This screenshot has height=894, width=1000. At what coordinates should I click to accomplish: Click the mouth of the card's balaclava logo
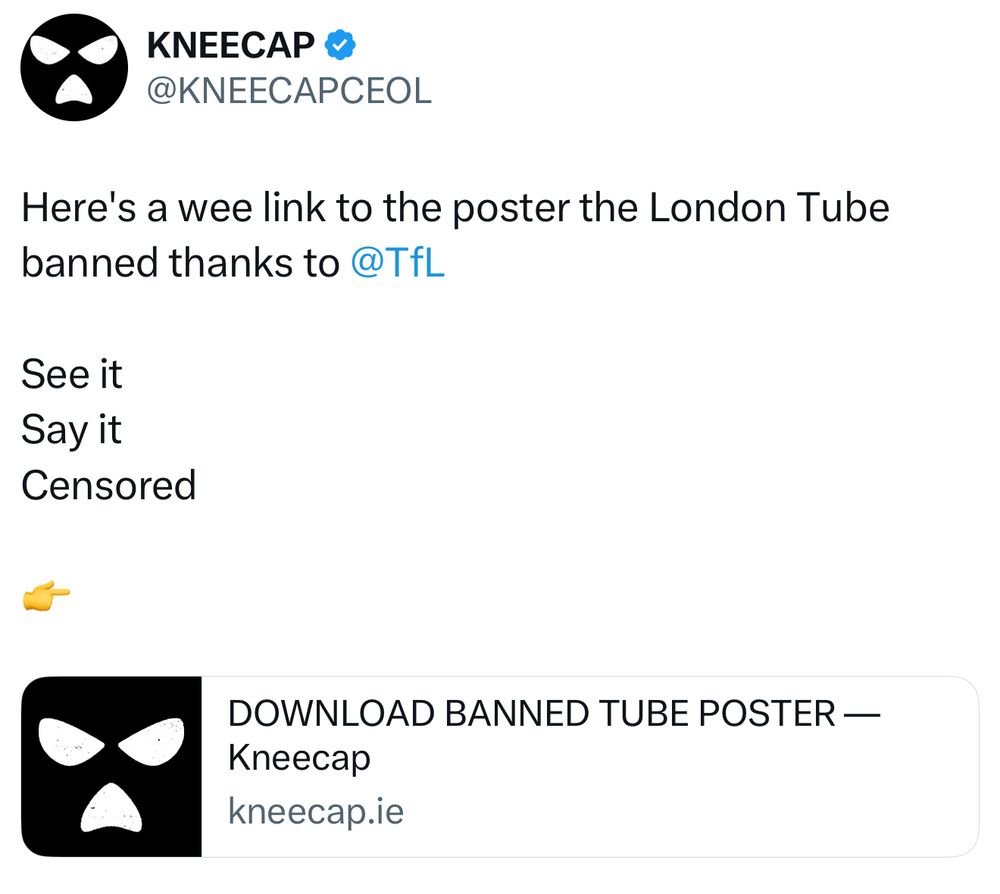pos(113,808)
